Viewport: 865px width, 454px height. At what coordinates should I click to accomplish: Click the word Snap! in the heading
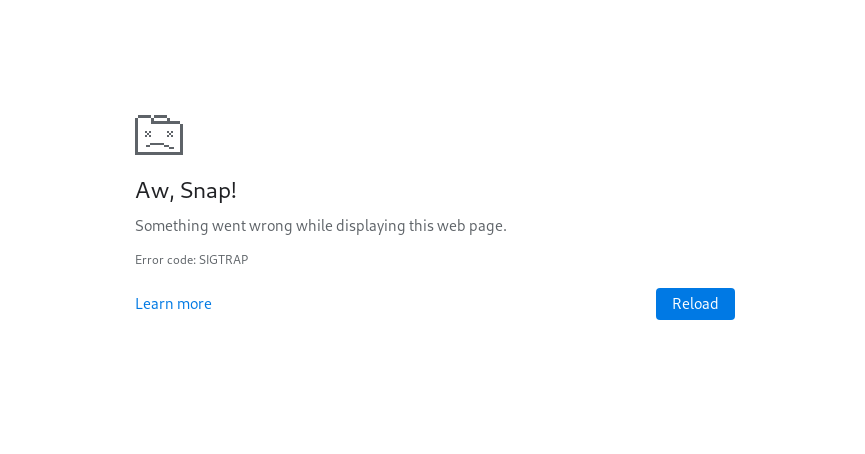pos(209,191)
